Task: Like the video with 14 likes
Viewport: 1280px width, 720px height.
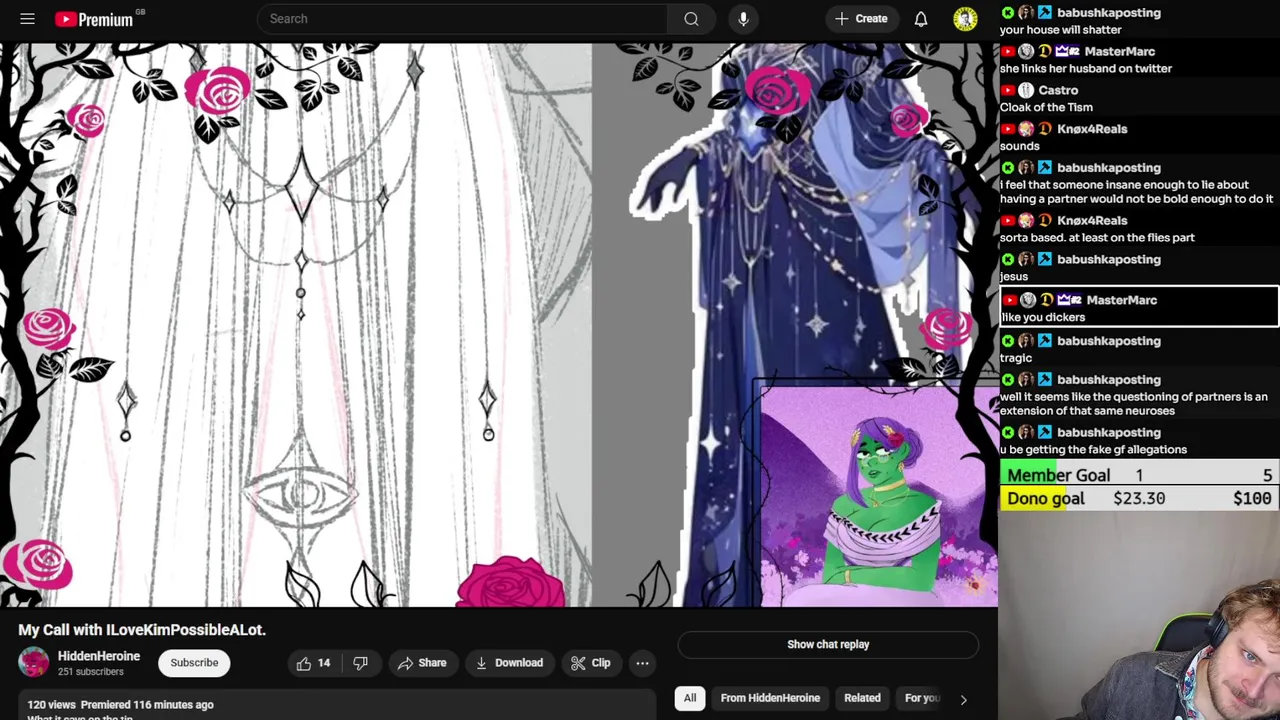Action: 313,663
